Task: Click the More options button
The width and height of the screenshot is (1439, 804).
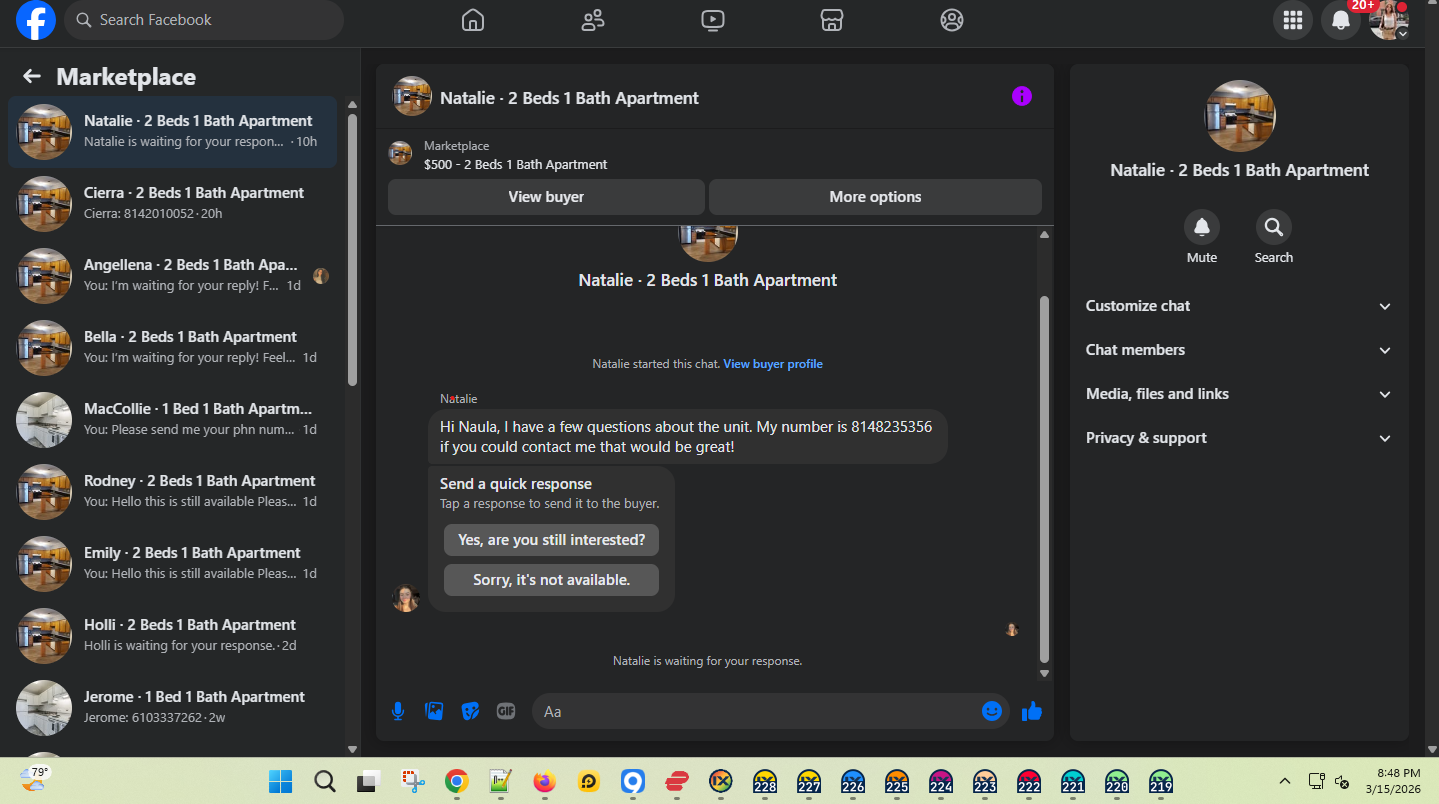Action: coord(875,197)
